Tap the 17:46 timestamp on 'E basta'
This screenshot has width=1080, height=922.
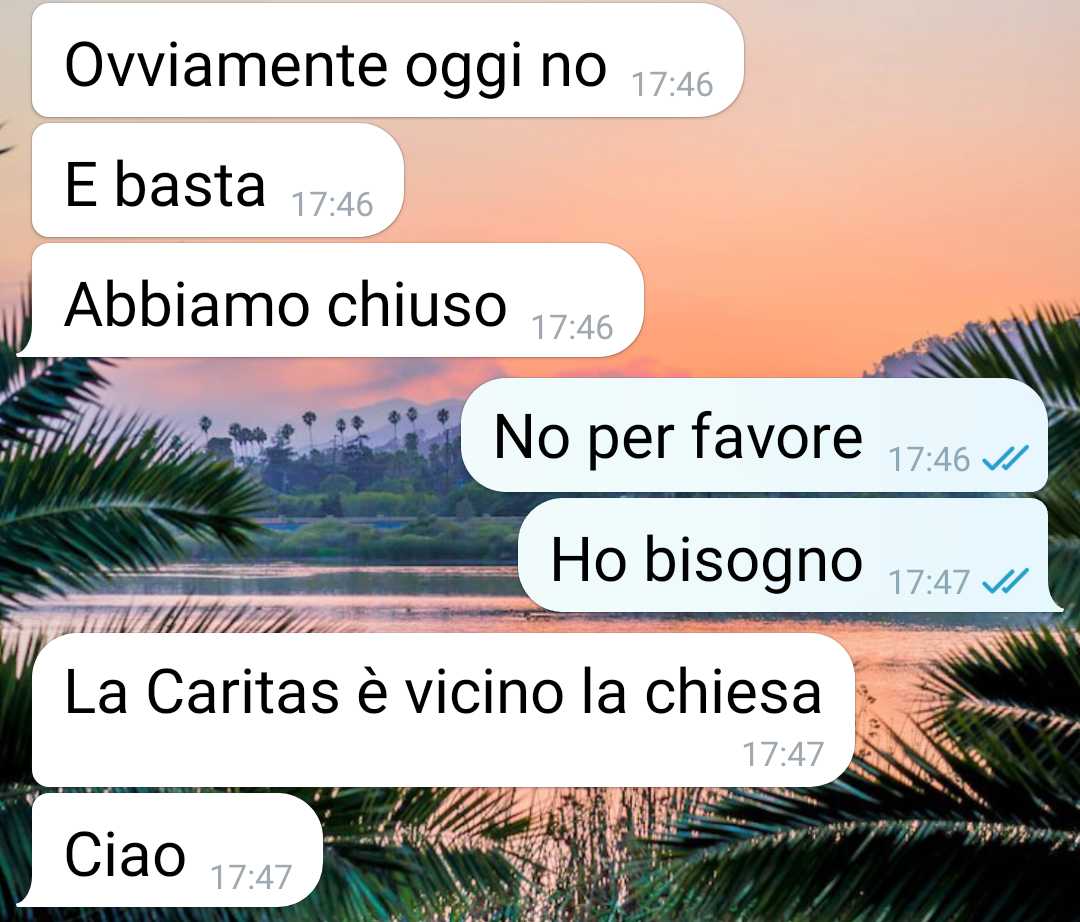(x=332, y=205)
